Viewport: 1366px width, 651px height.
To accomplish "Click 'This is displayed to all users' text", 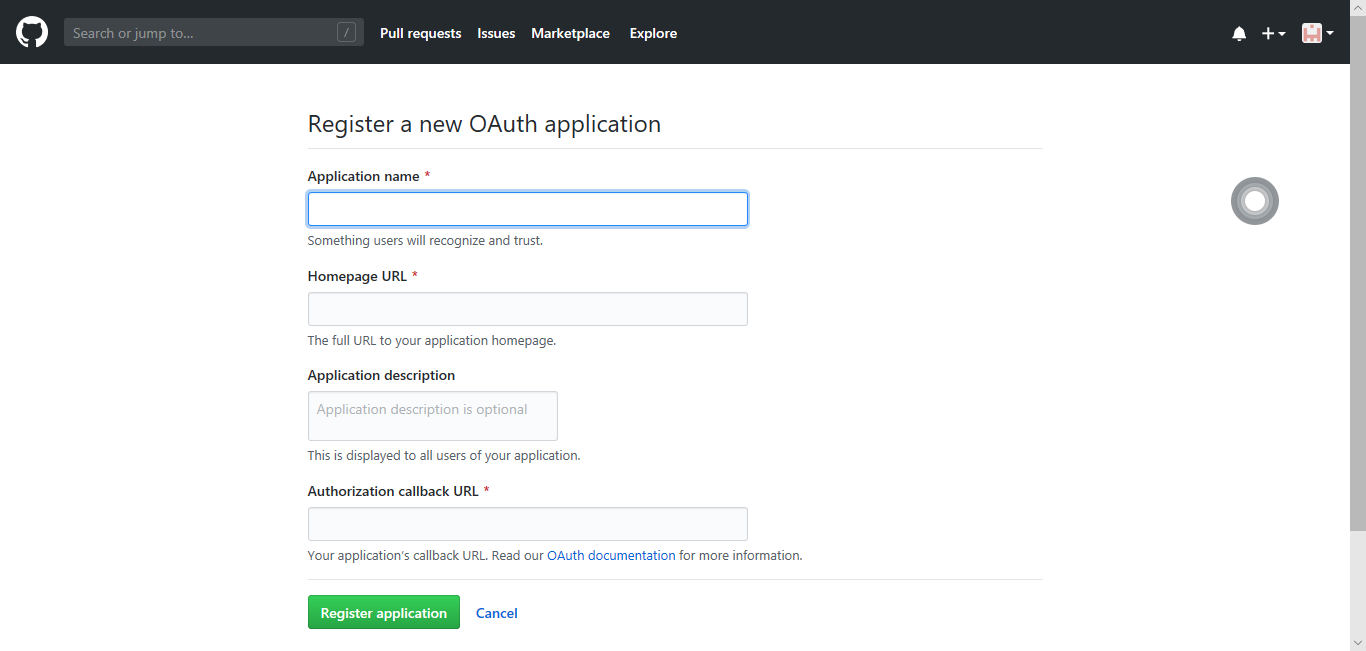I will (444, 455).
